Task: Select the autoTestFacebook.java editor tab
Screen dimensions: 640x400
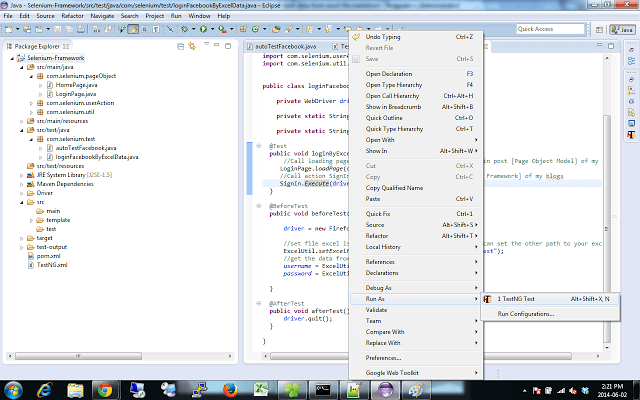Action: click(x=285, y=47)
